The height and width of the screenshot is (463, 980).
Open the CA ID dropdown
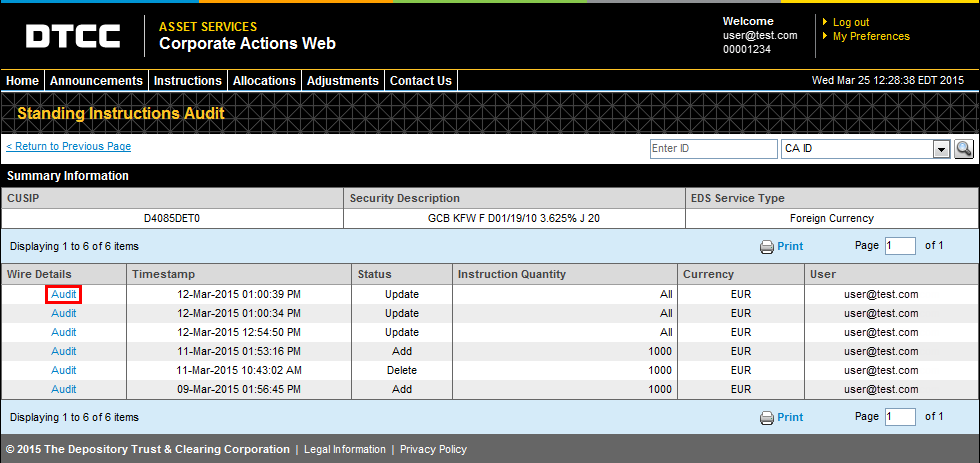pos(940,149)
